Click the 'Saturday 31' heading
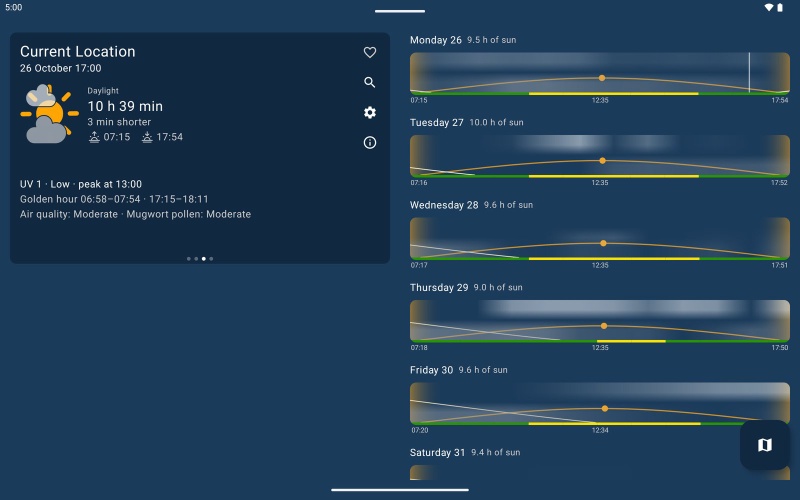This screenshot has height=500, width=800. click(437, 453)
